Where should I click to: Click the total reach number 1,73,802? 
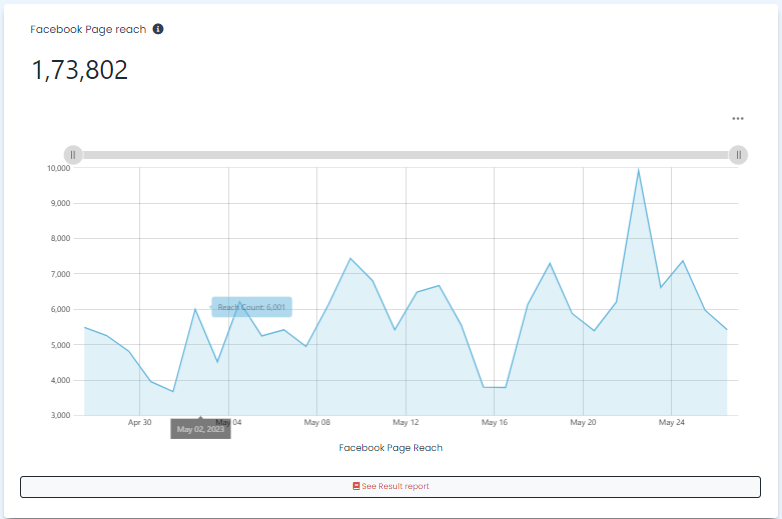point(80,70)
